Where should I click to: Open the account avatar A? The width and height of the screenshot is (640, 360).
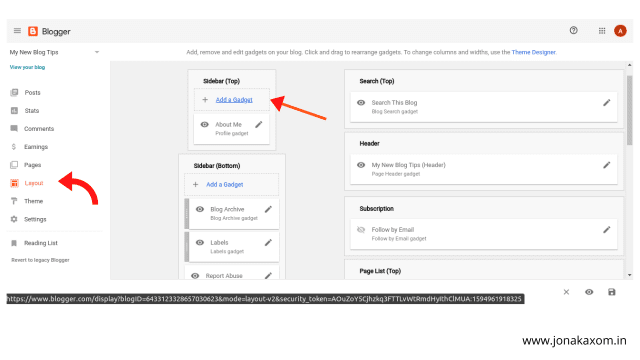[620, 31]
